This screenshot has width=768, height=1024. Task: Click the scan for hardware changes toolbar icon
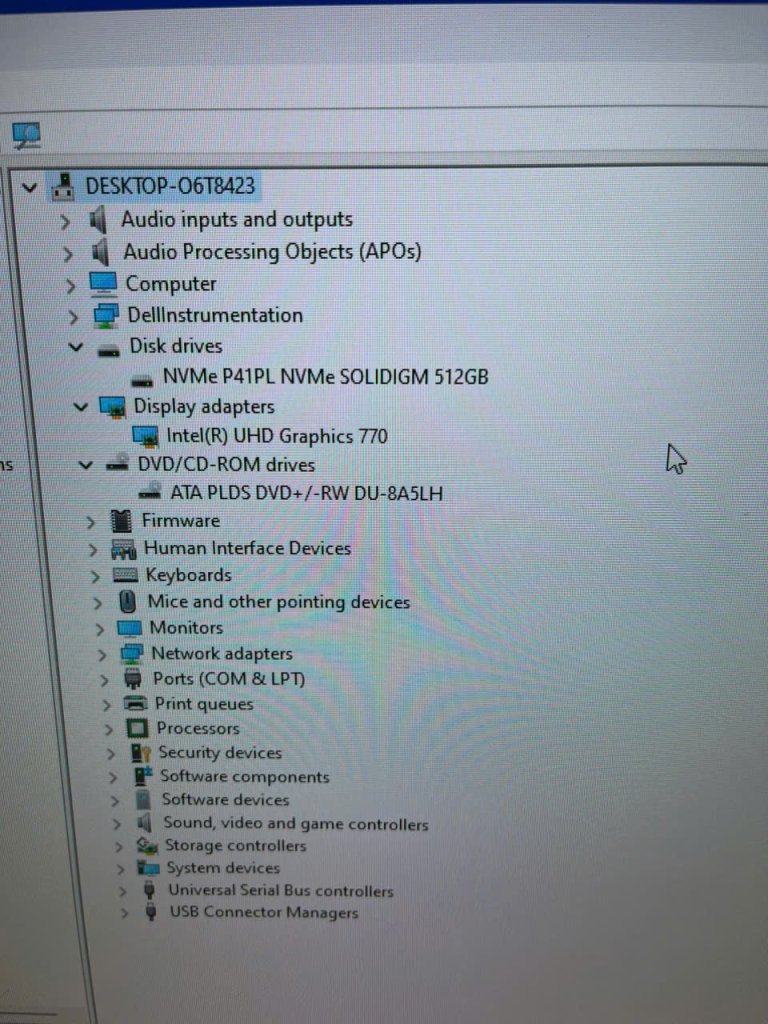[26, 135]
